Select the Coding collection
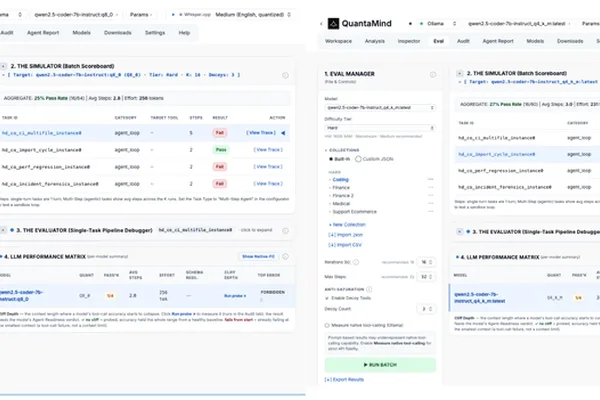Screen dimensions: 600x400 pos(341,180)
